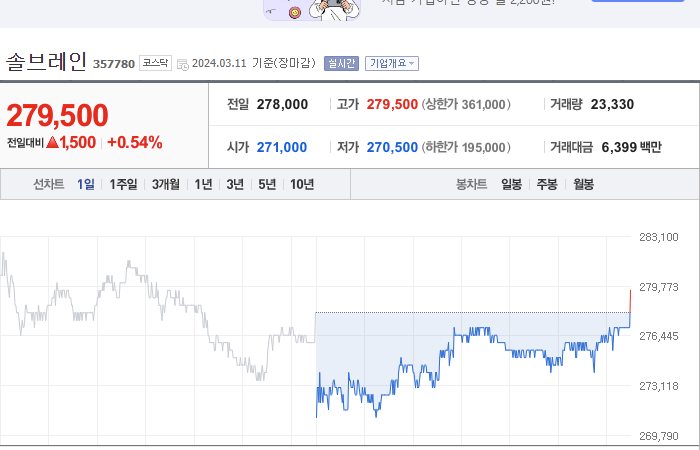700x450 pixels.
Task: Click the stock code 357780
Action: (x=114, y=64)
